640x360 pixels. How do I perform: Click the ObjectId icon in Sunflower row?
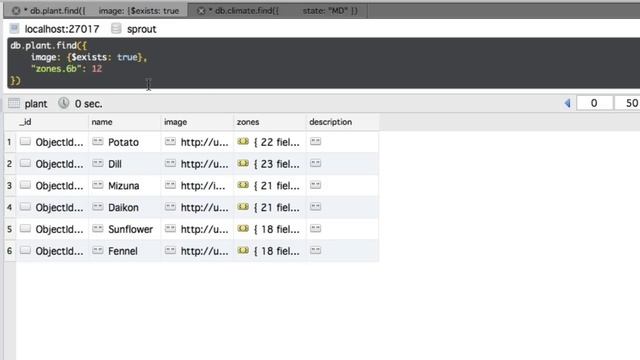pyautogui.click(x=25, y=229)
